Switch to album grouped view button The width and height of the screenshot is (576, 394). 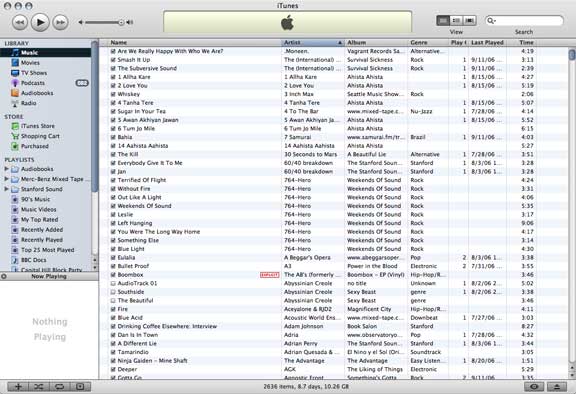point(456,21)
